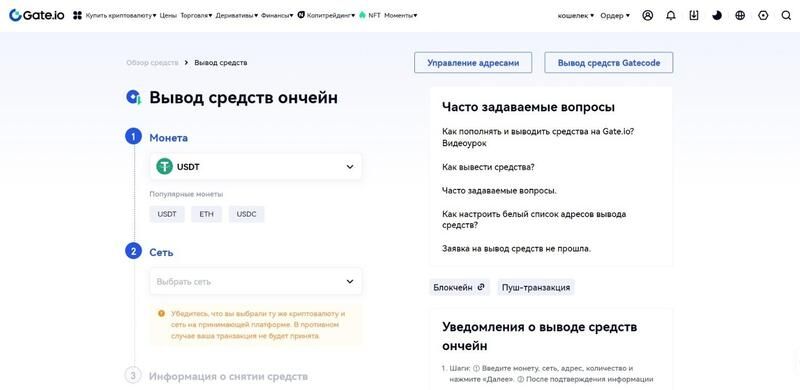
Task: Click the Gate.io logo
Action: pyautogui.click(x=37, y=15)
